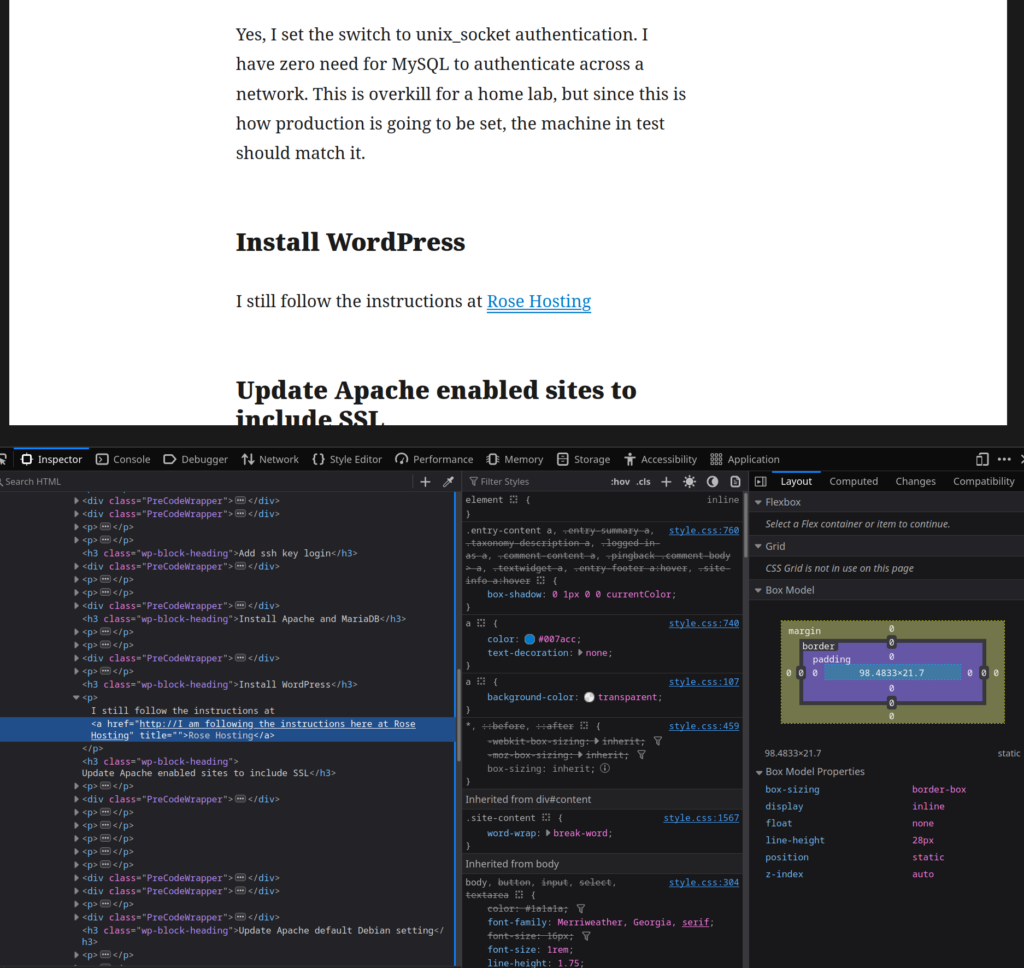Open source link style.css:459

click(x=703, y=726)
